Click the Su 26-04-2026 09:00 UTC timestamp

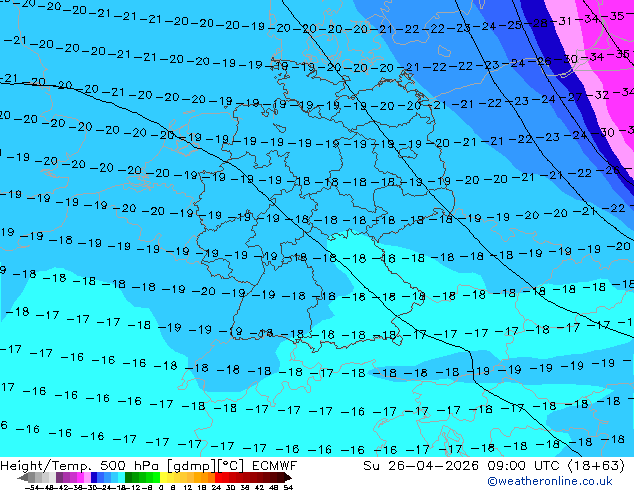point(494,466)
